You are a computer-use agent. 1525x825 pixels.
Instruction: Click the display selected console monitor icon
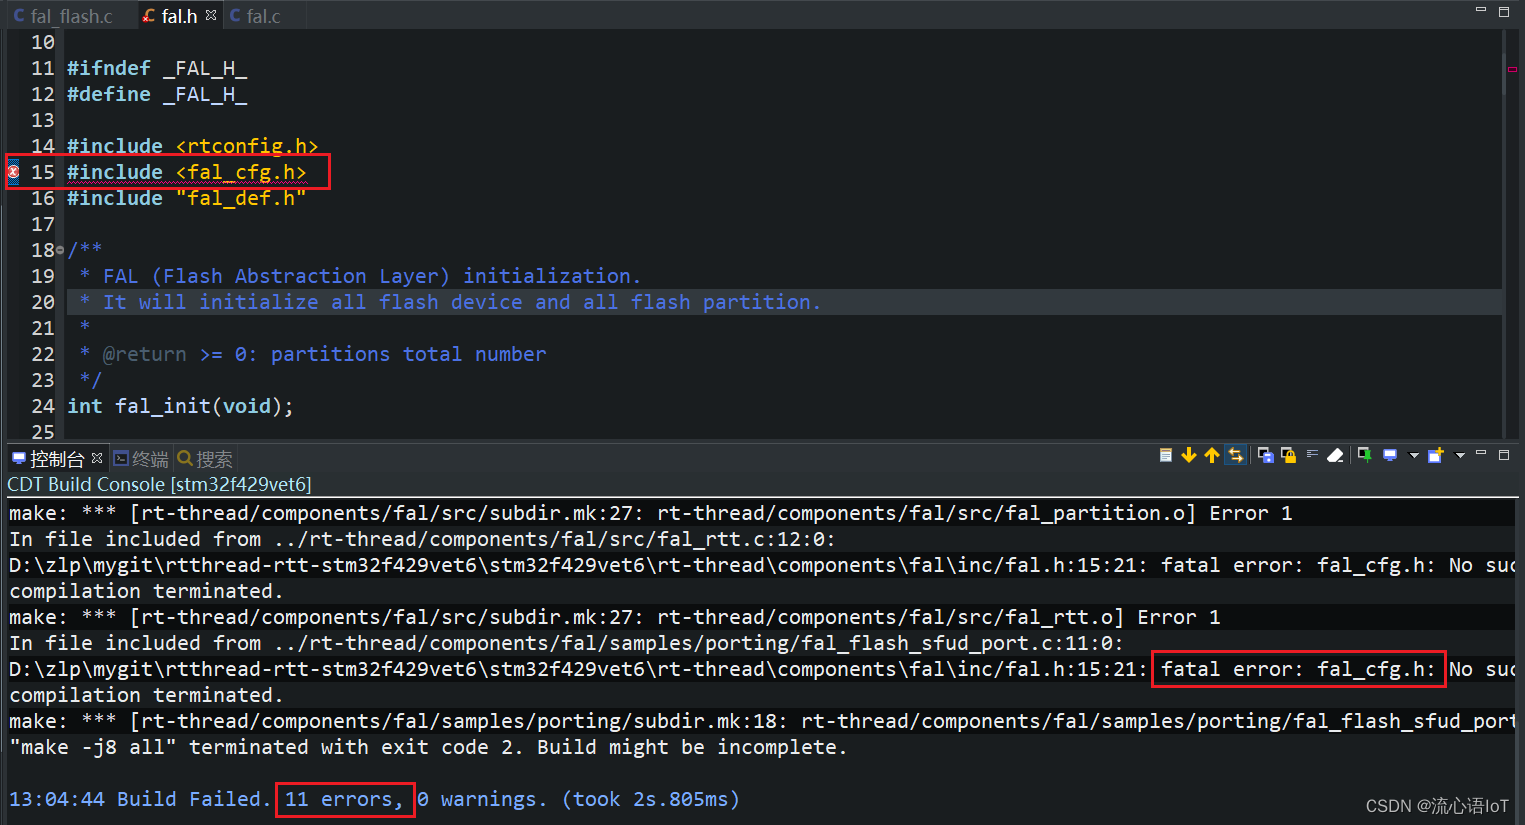tap(1390, 455)
